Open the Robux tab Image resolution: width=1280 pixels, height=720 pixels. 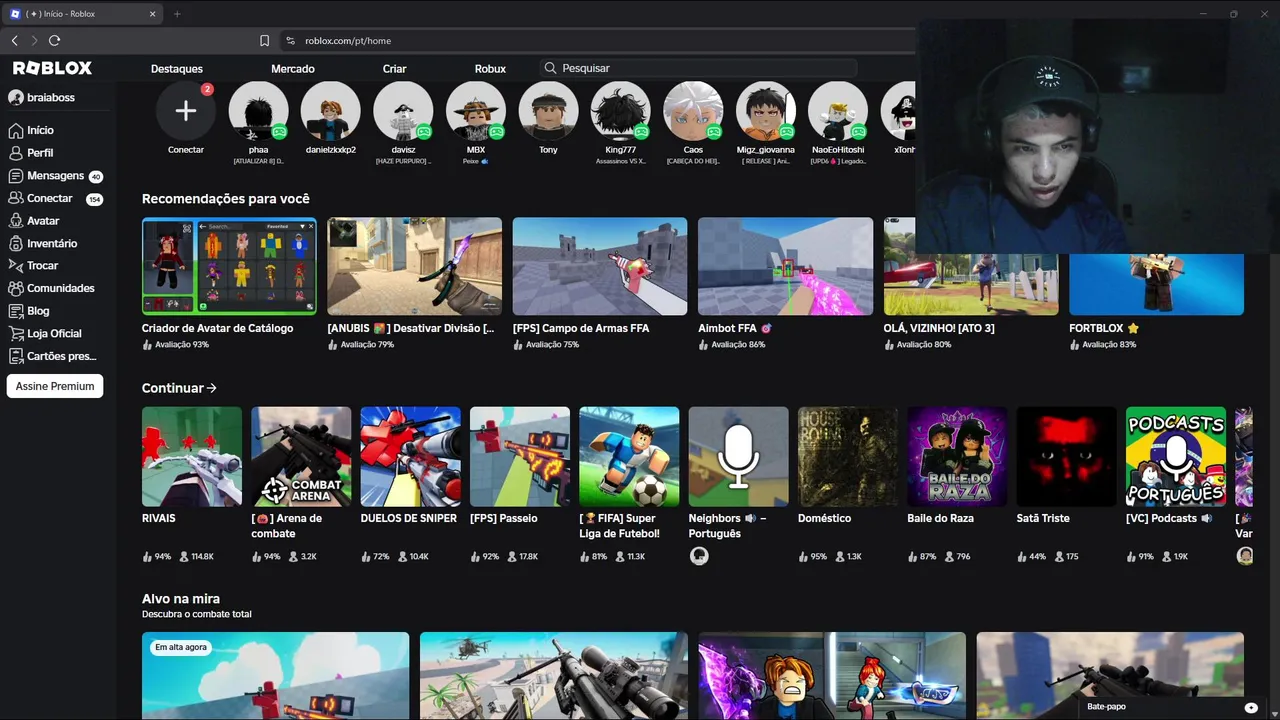click(x=490, y=69)
